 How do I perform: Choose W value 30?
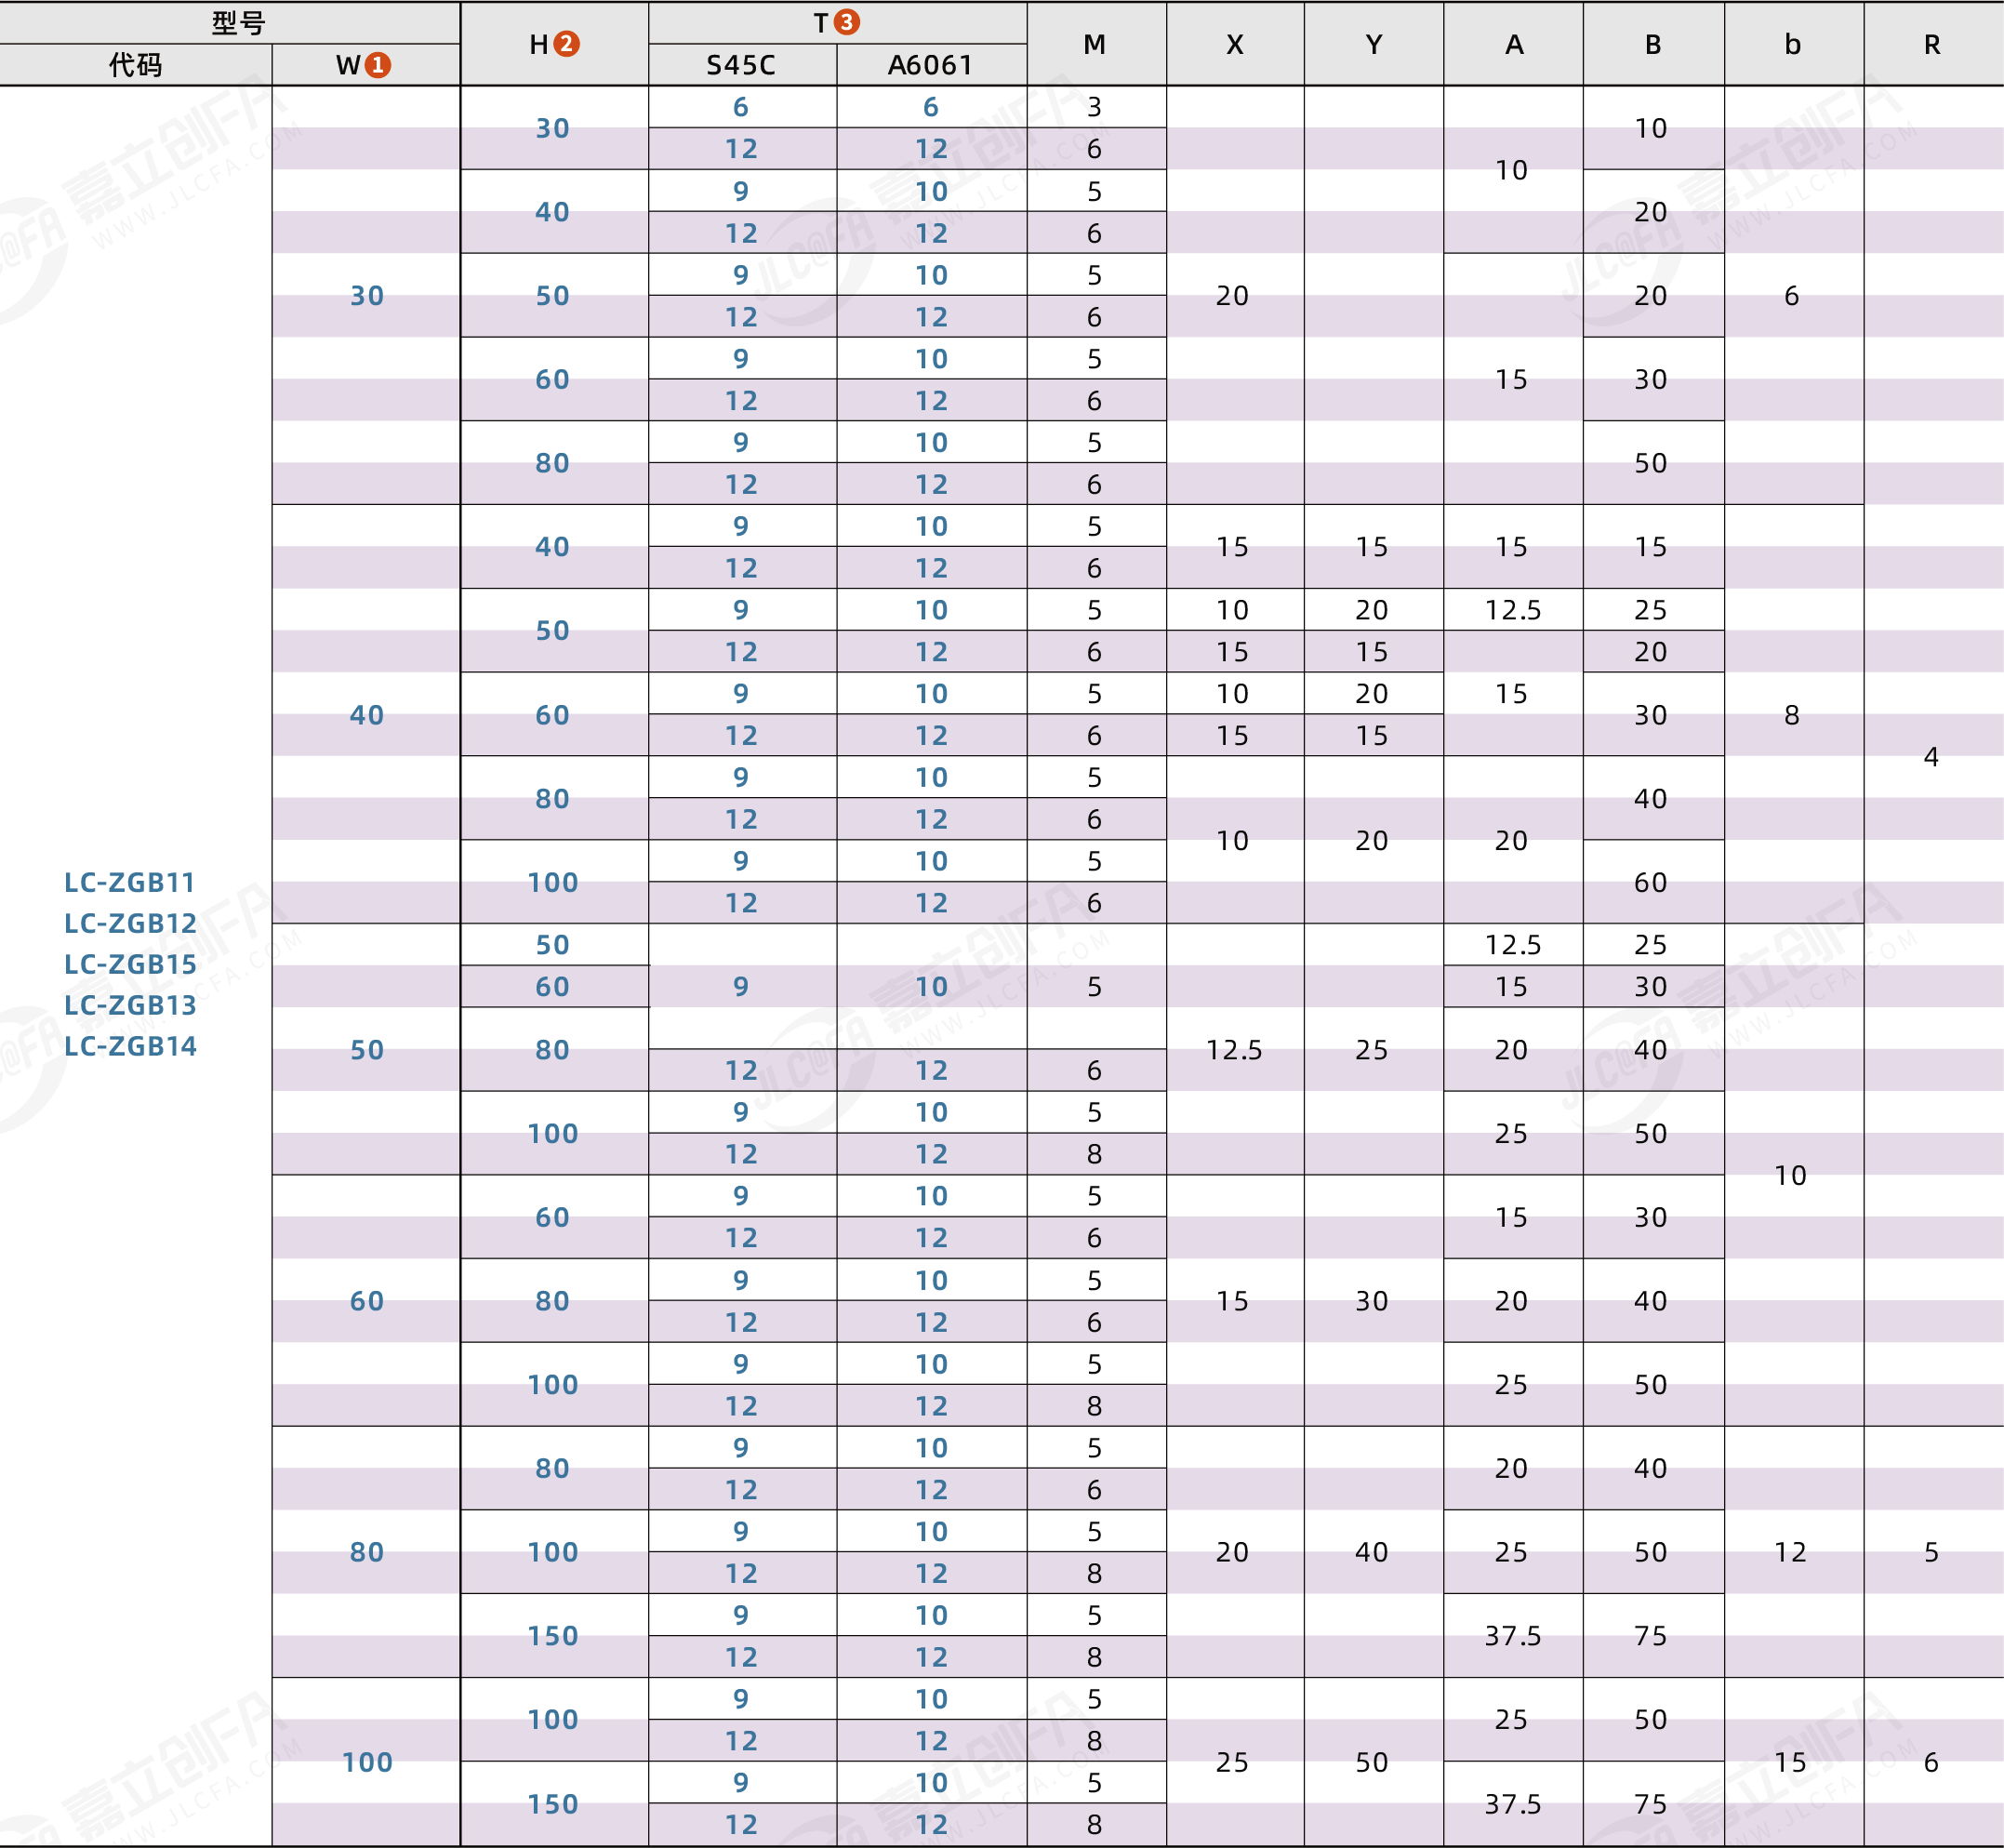point(367,296)
